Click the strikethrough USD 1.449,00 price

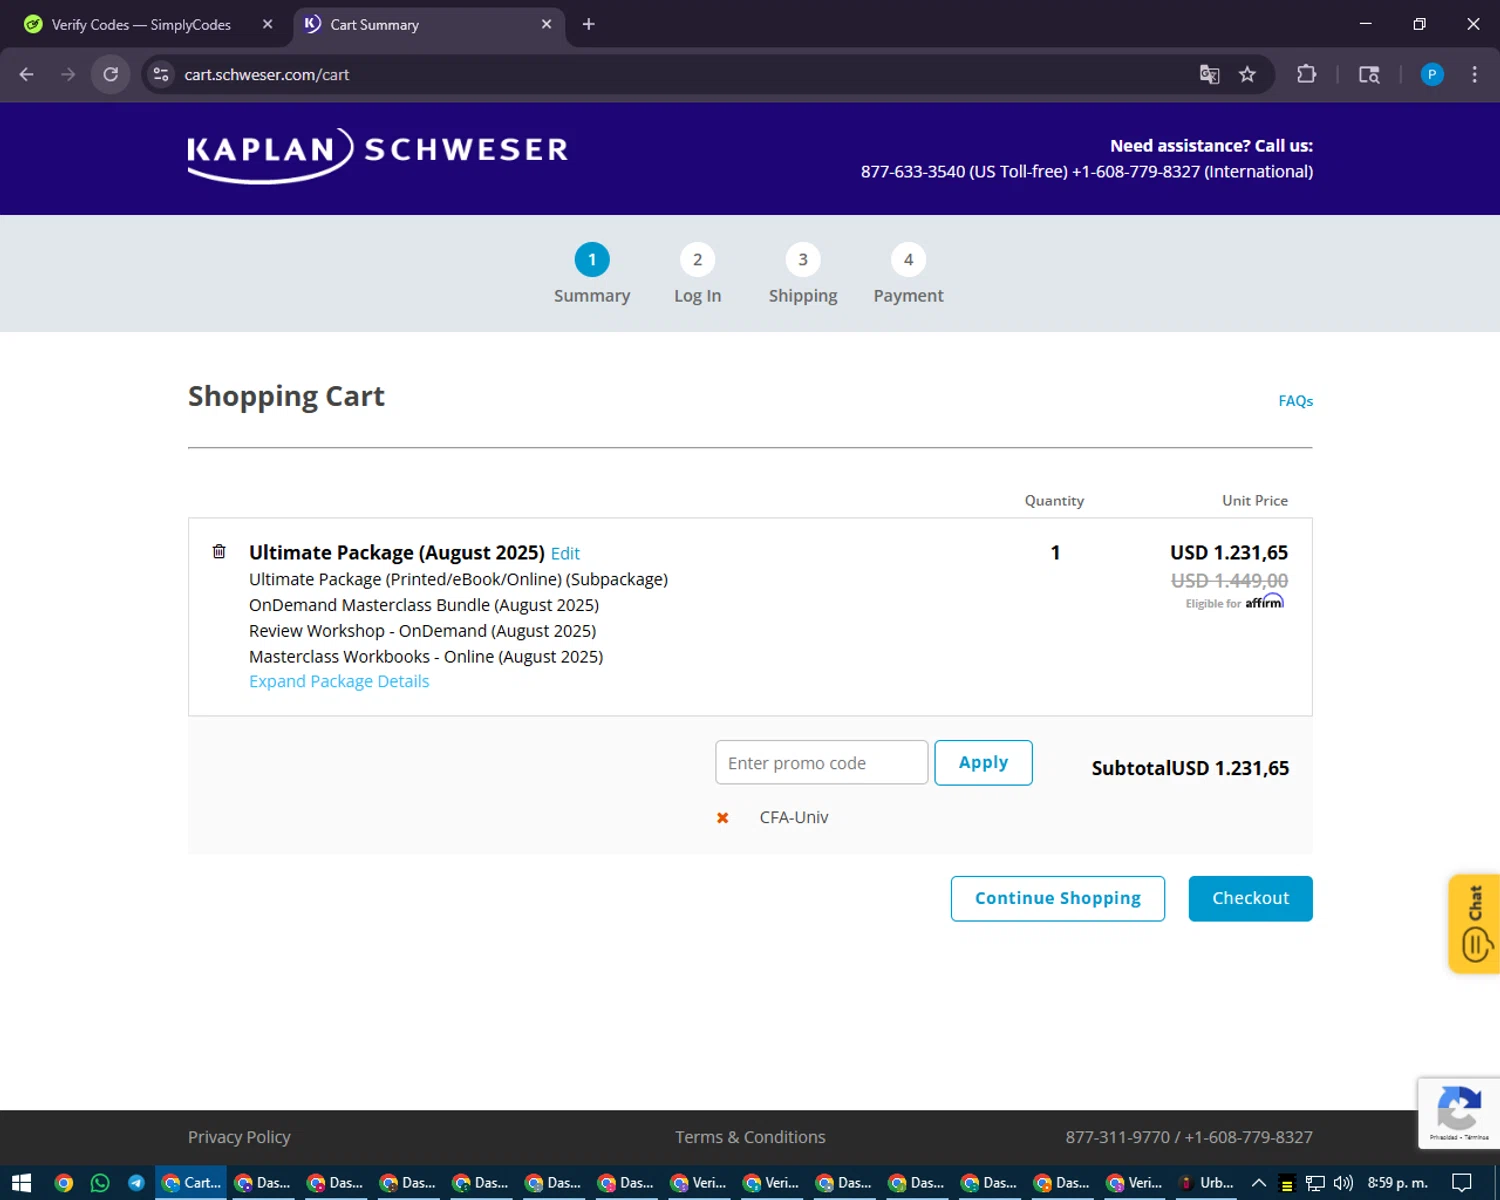pyautogui.click(x=1229, y=581)
